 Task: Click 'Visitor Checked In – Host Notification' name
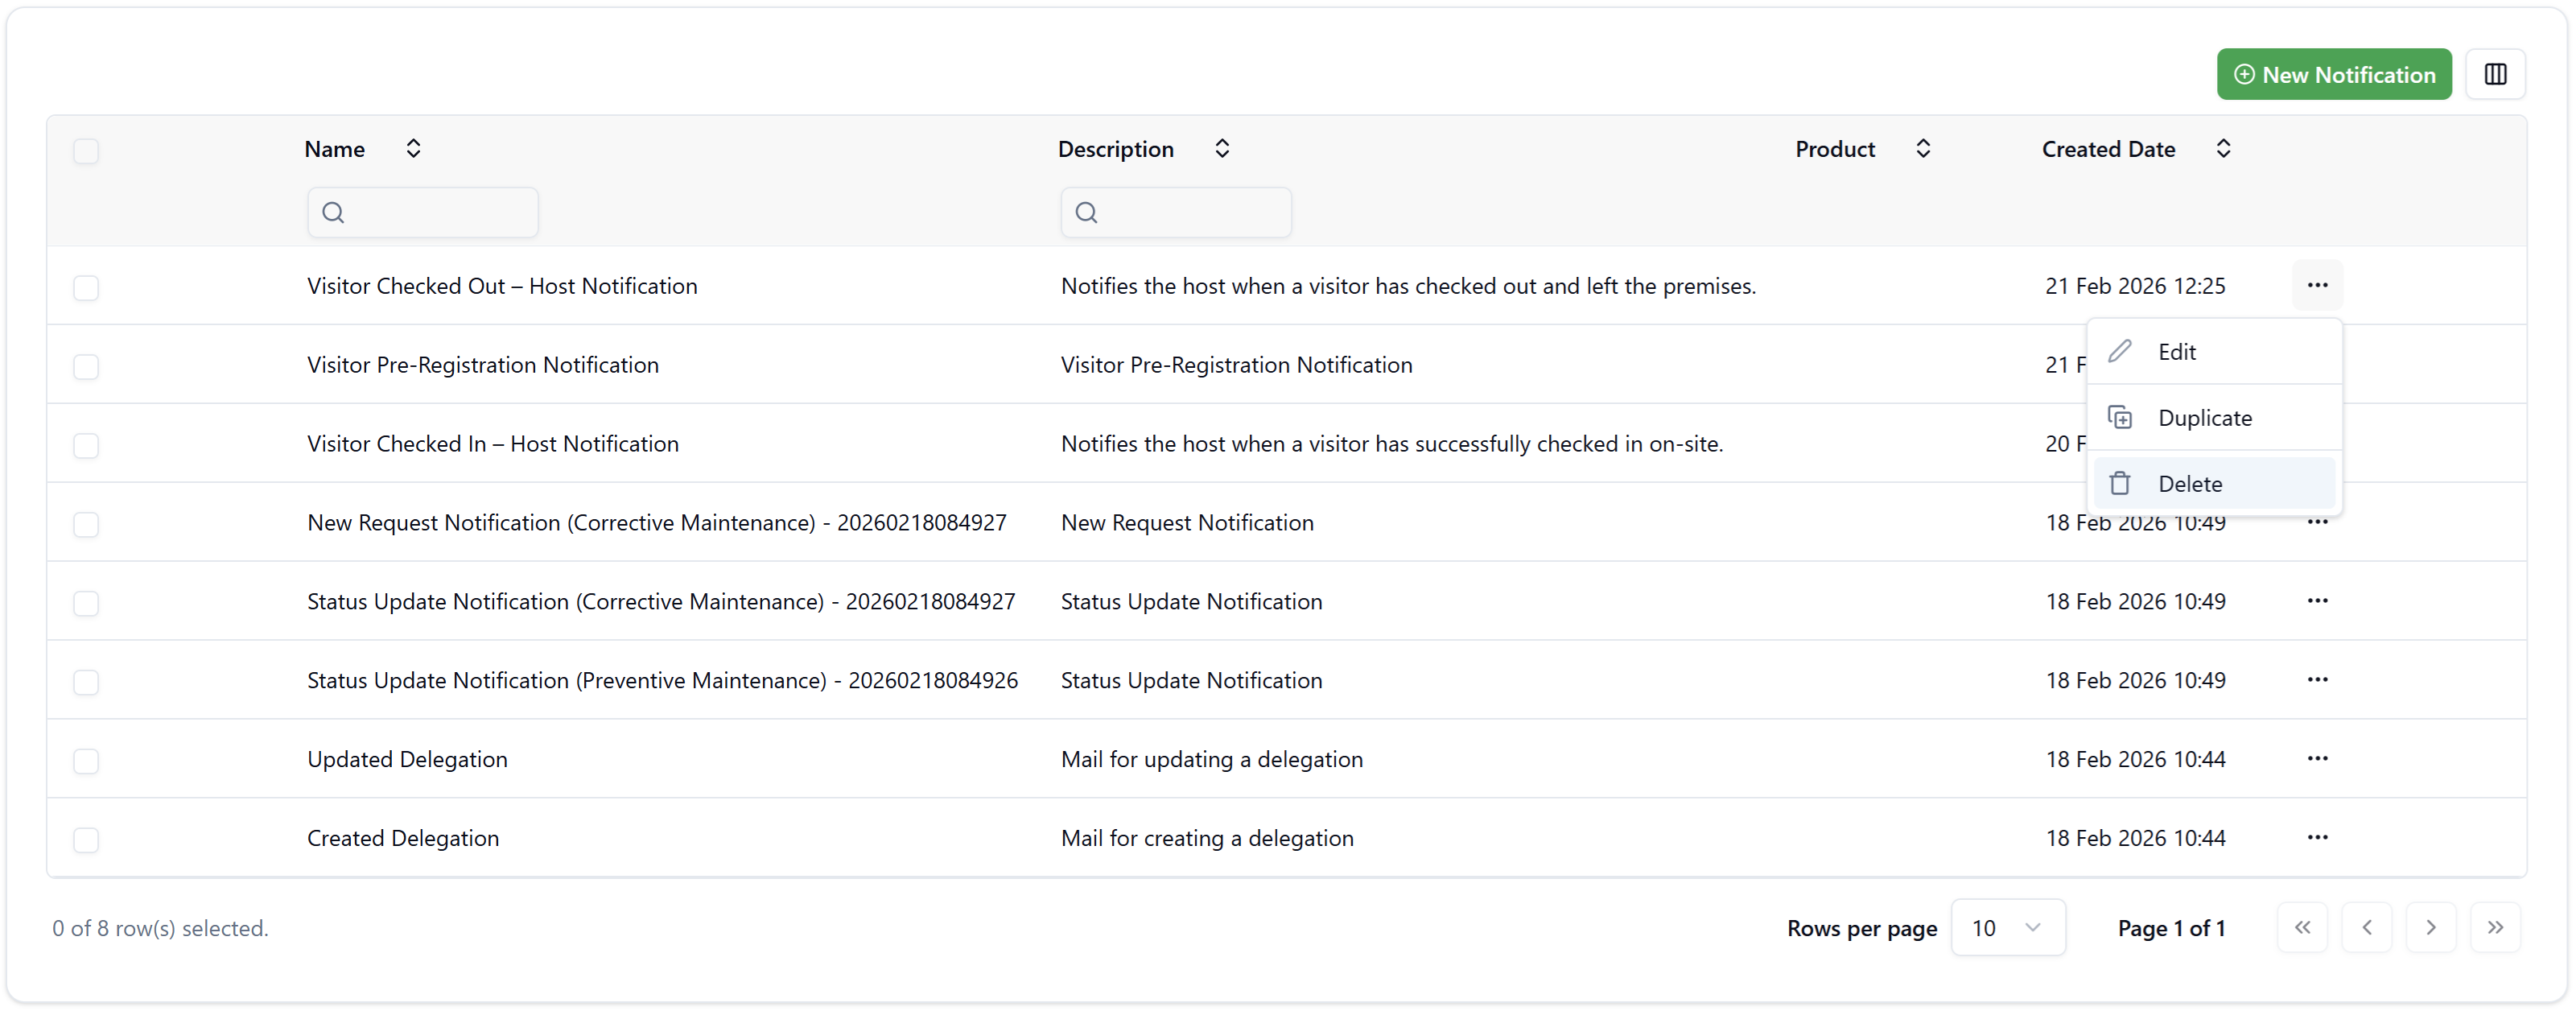[492, 444]
